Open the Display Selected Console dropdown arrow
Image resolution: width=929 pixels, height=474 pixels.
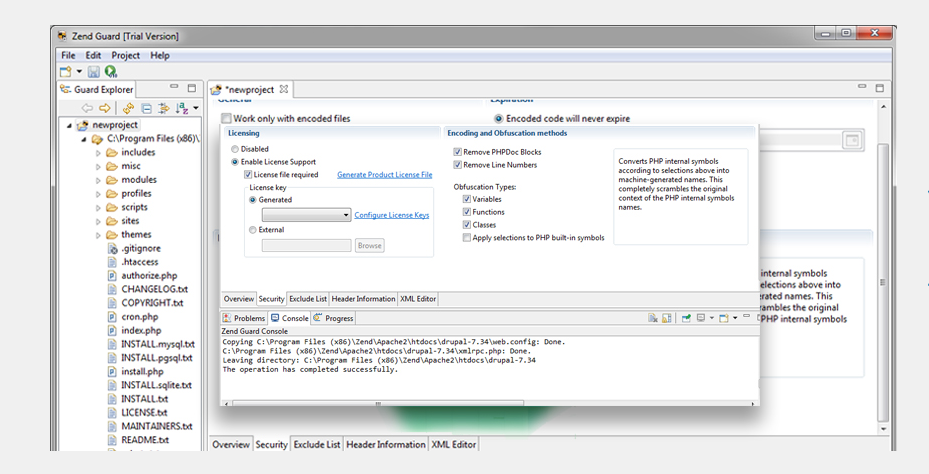pos(712,318)
